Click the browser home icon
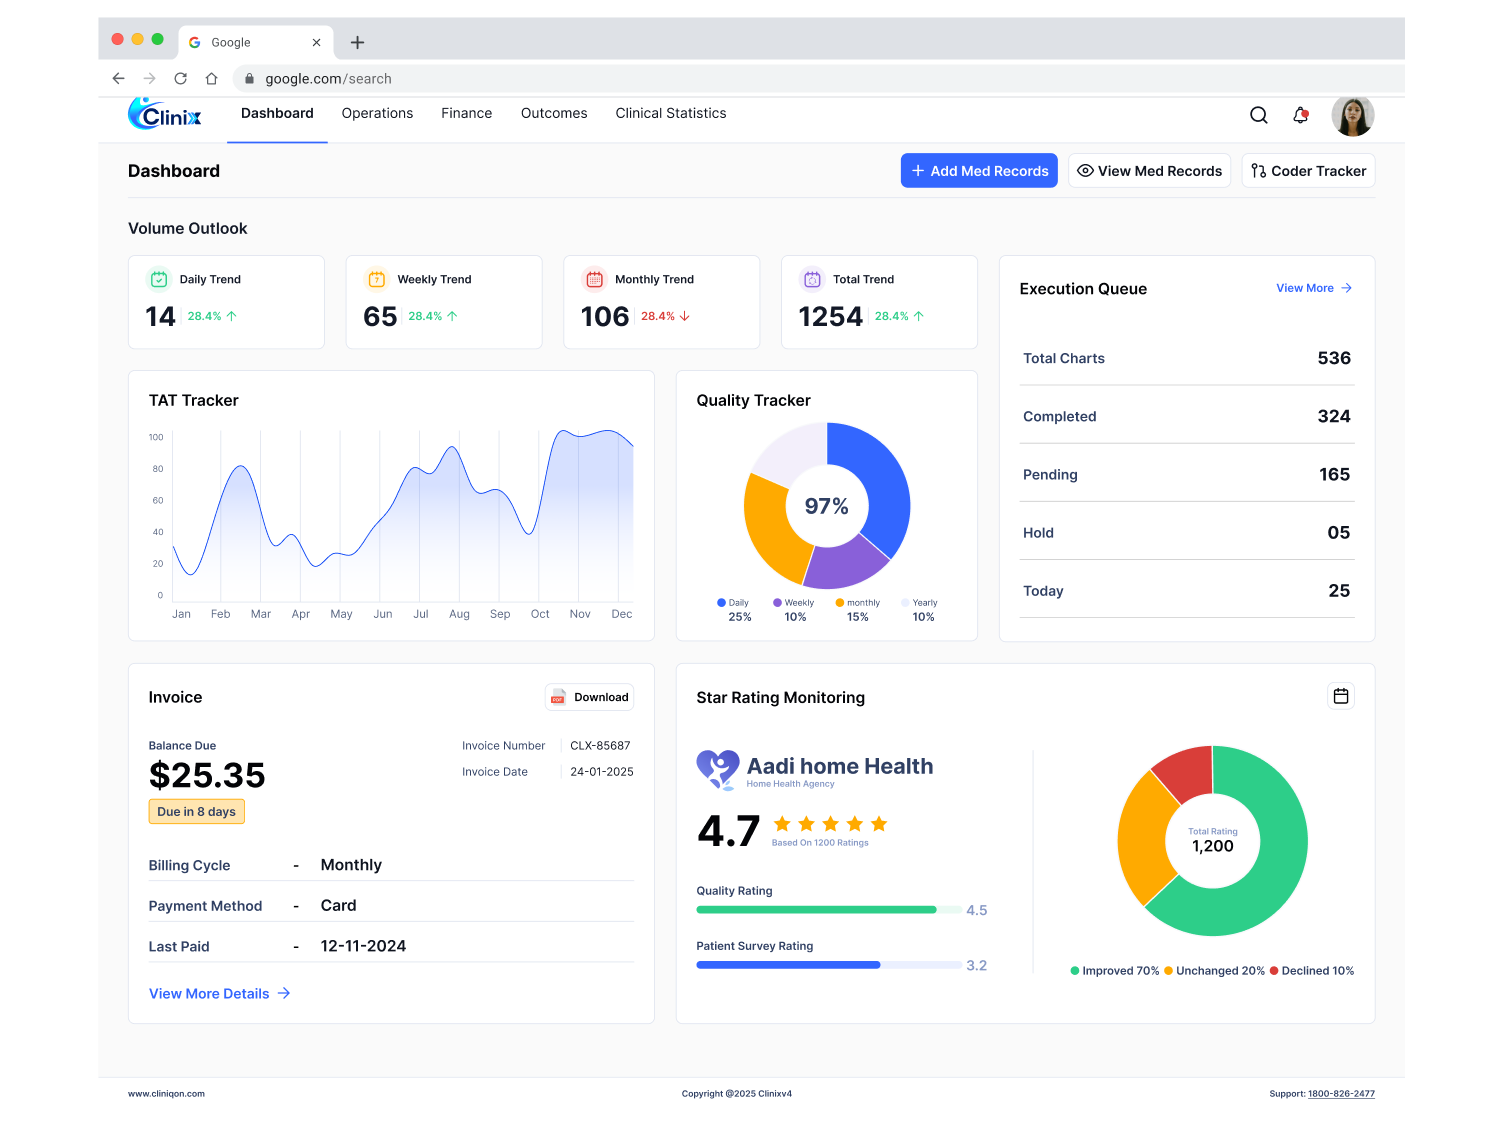The width and height of the screenshot is (1504, 1128). (212, 78)
